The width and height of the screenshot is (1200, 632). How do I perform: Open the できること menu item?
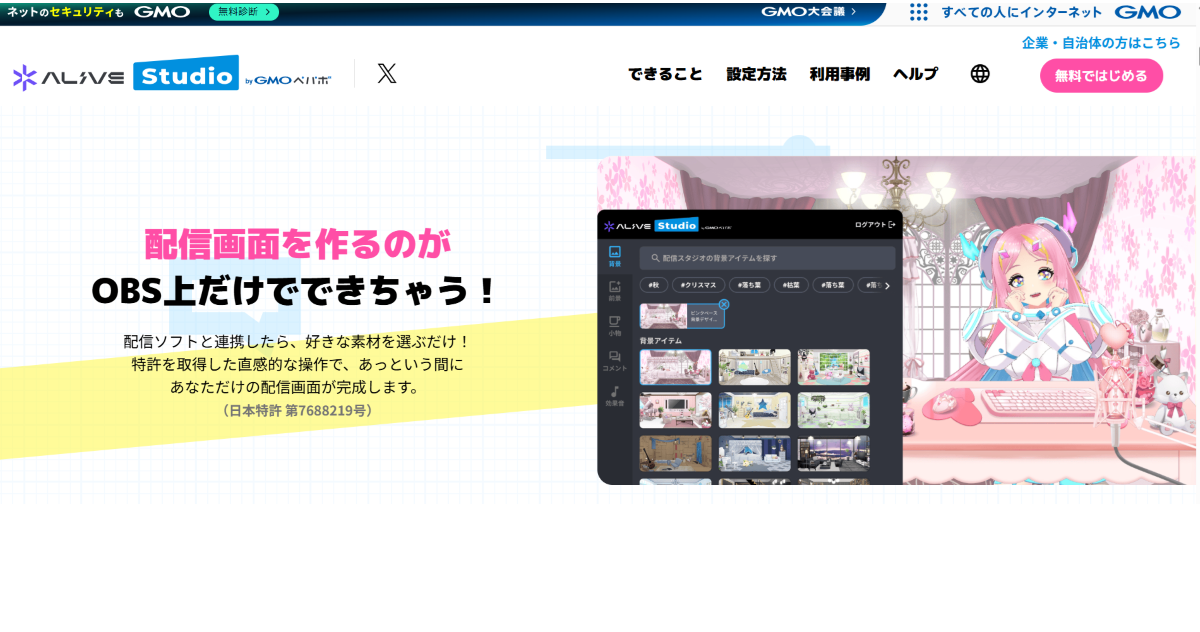click(665, 74)
